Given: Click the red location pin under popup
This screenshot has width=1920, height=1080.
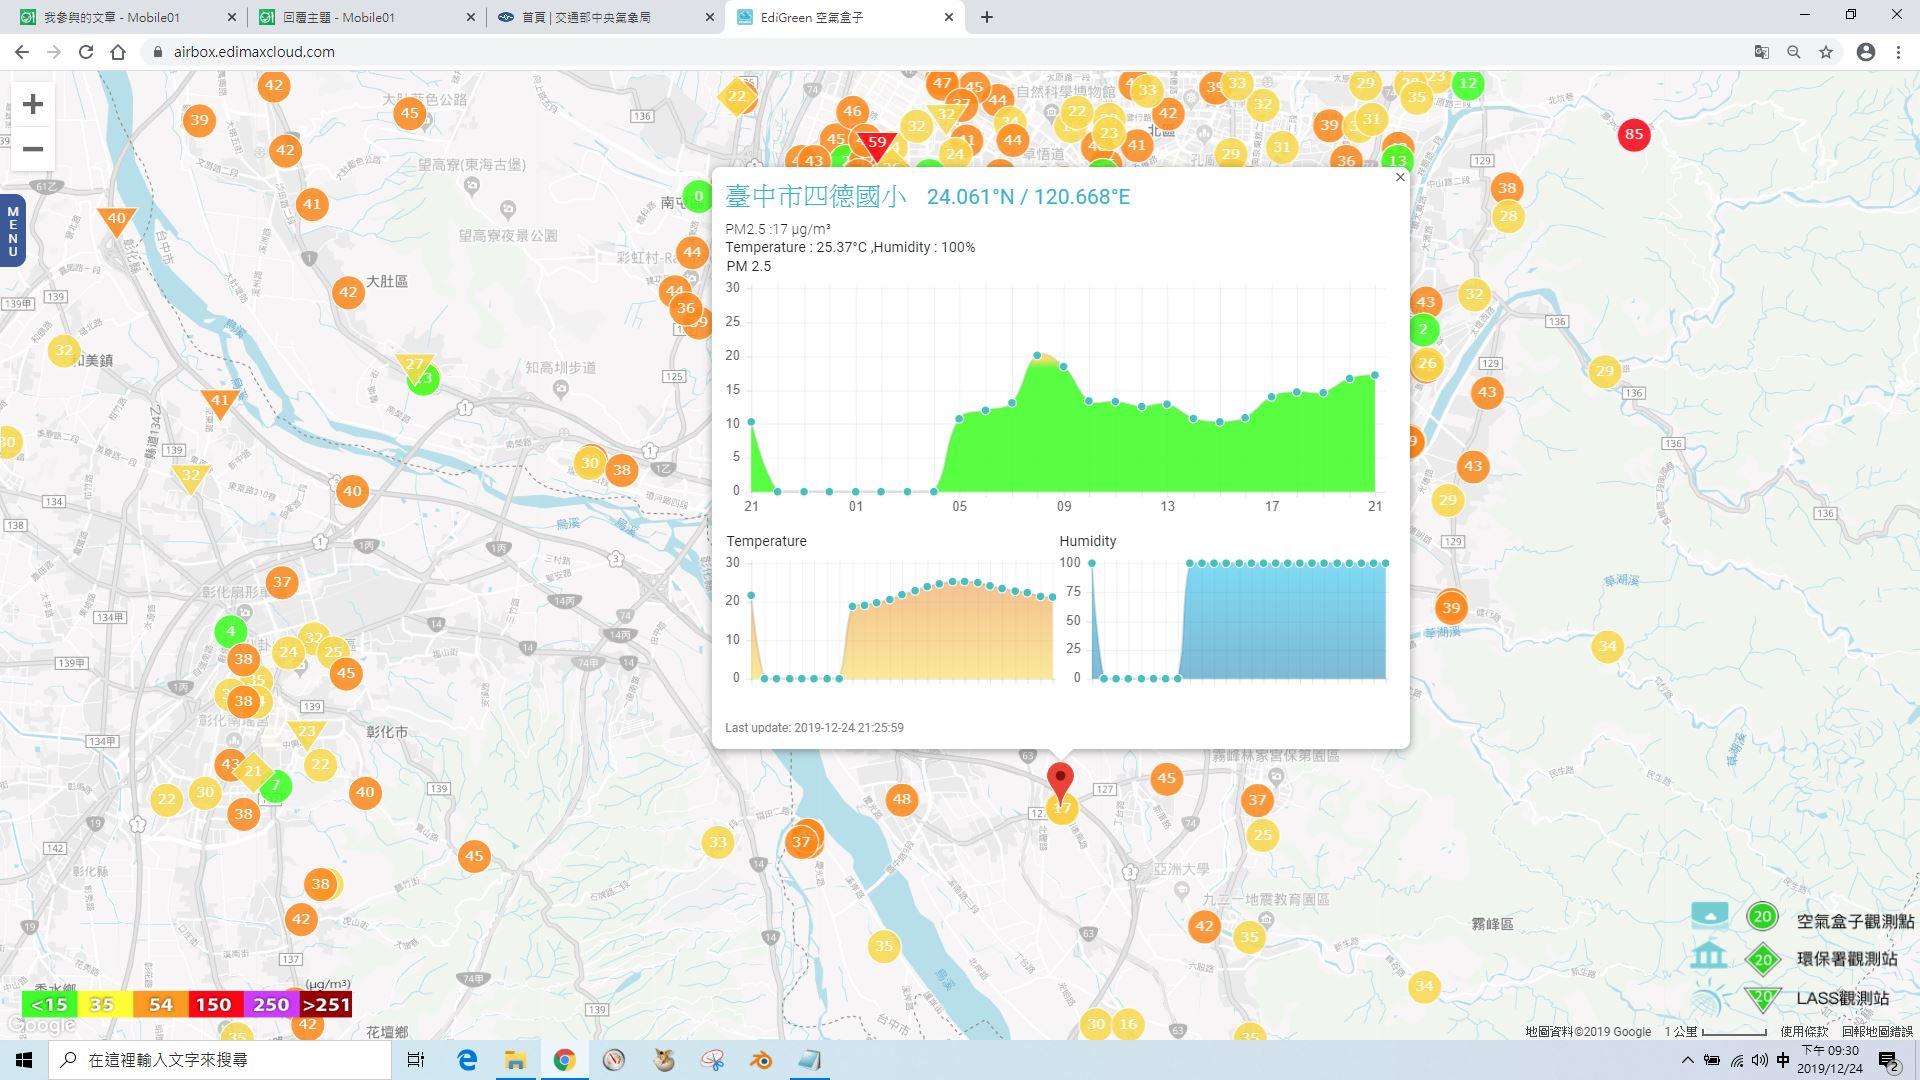Looking at the screenshot, I should (1060, 782).
